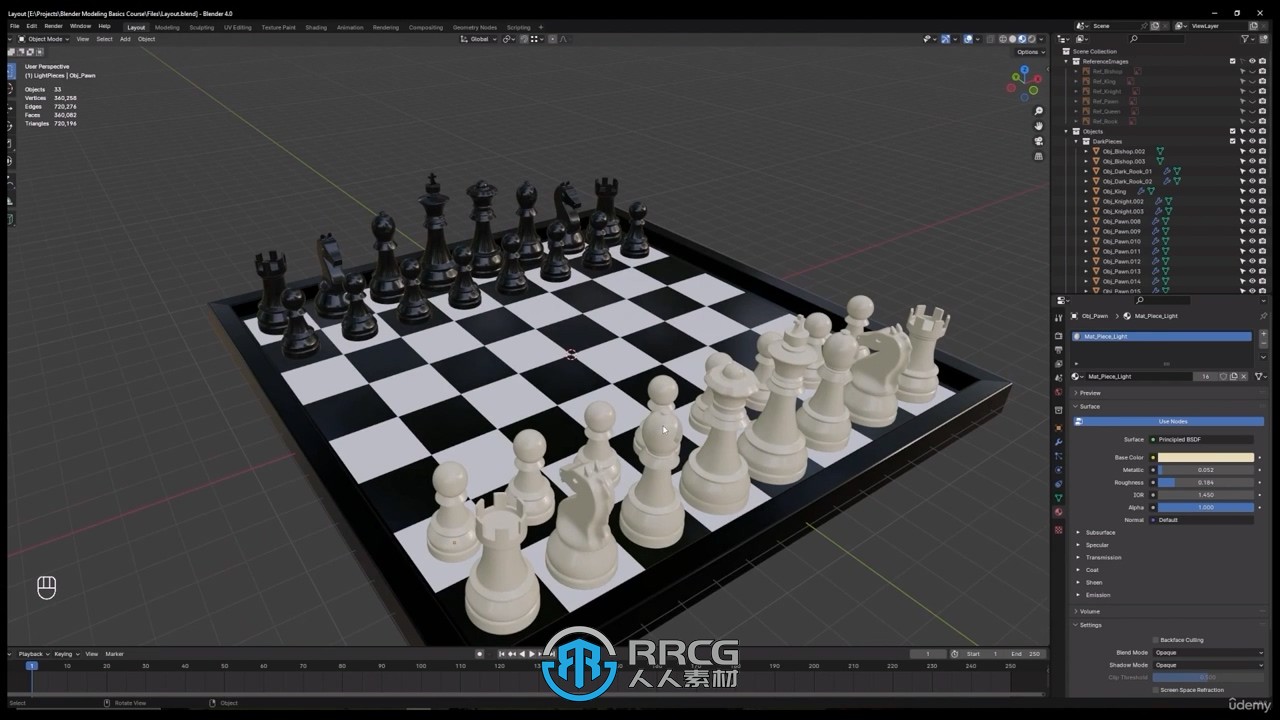
Task: Open the Render properties tab
Action: click(x=1059, y=336)
